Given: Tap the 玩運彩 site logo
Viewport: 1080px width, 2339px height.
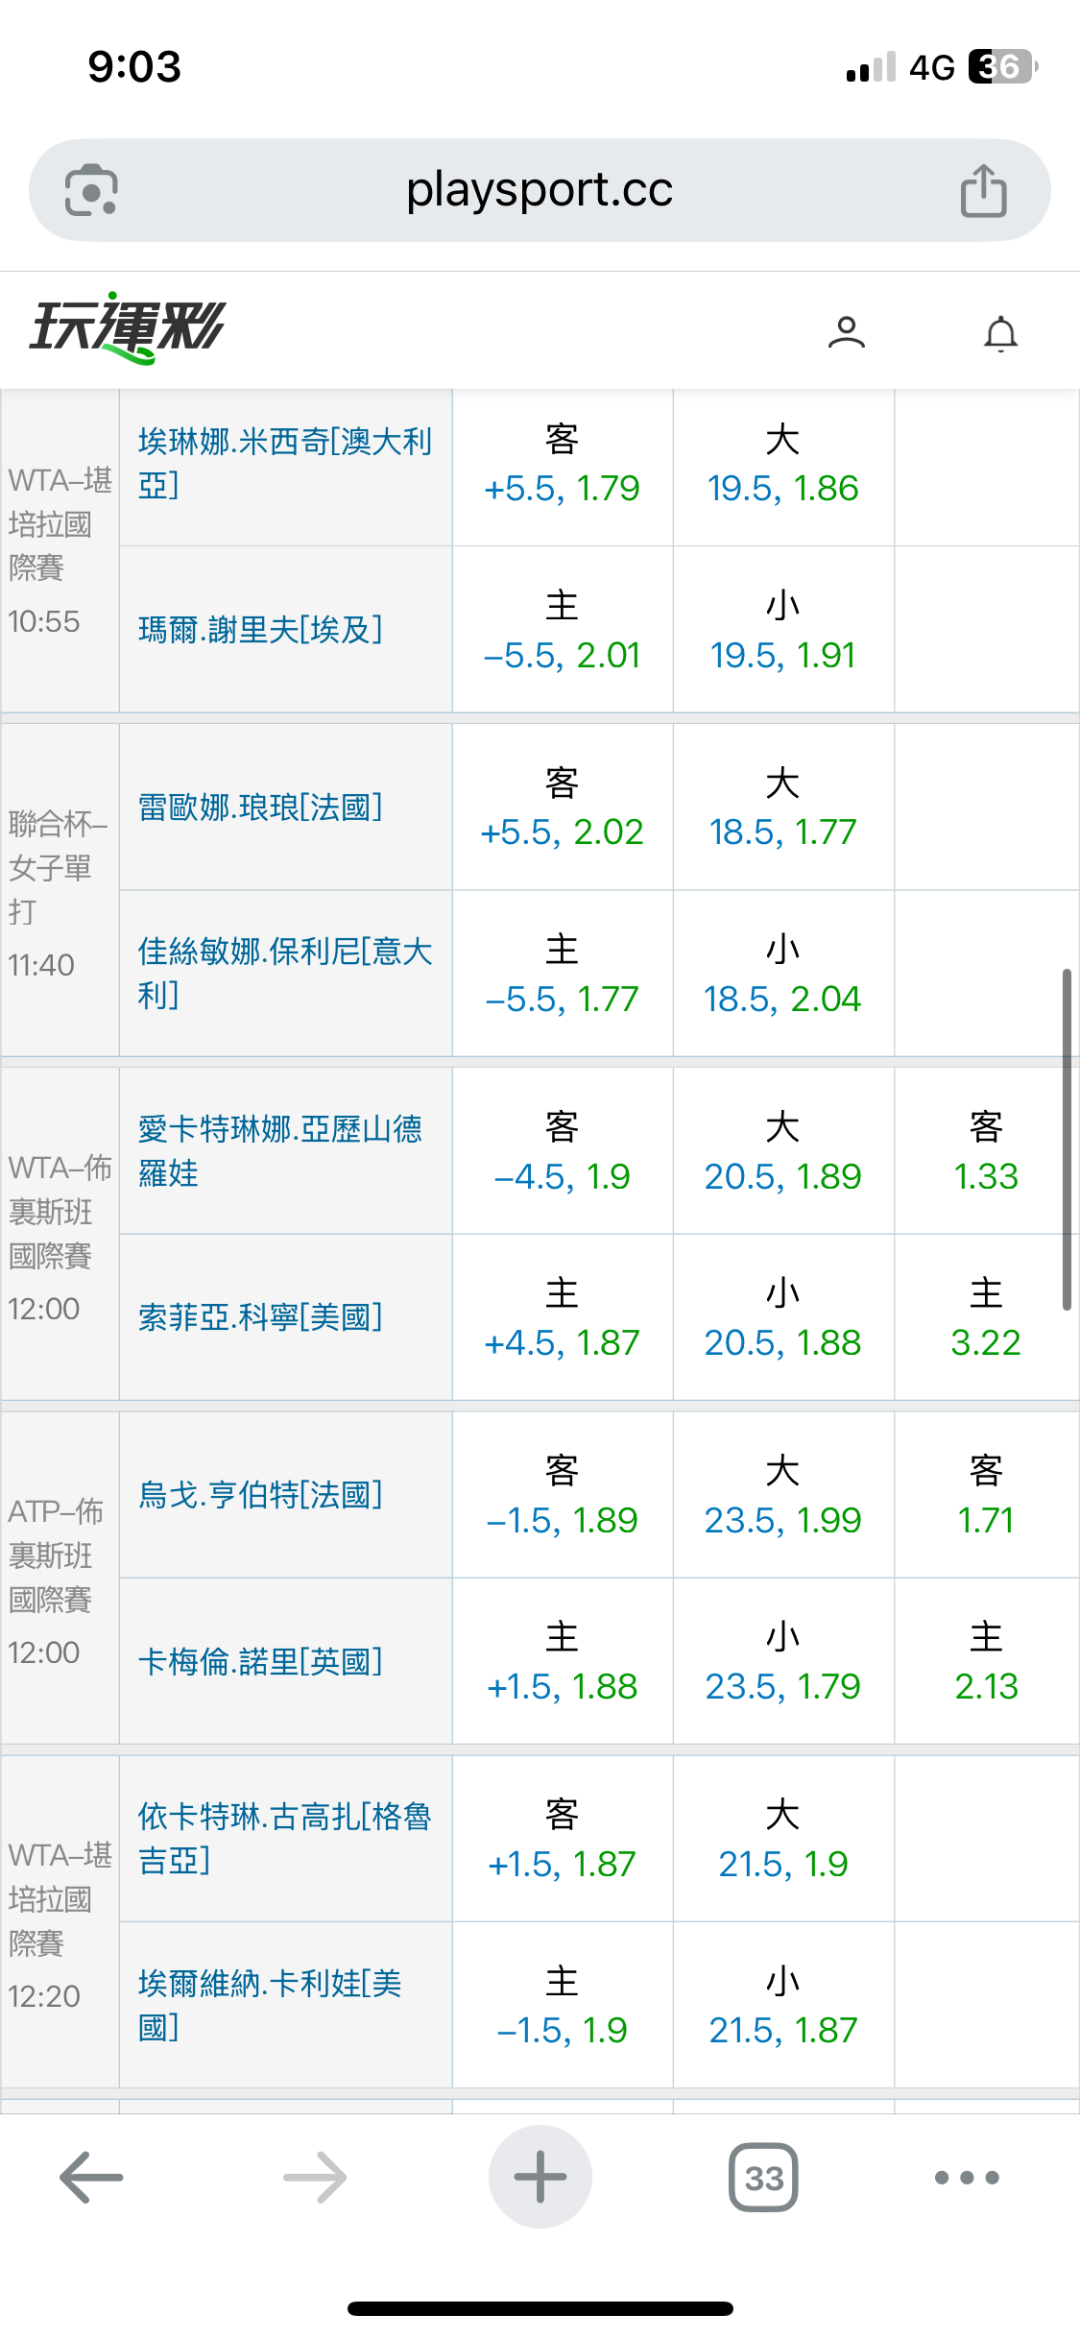Looking at the screenshot, I should 128,328.
